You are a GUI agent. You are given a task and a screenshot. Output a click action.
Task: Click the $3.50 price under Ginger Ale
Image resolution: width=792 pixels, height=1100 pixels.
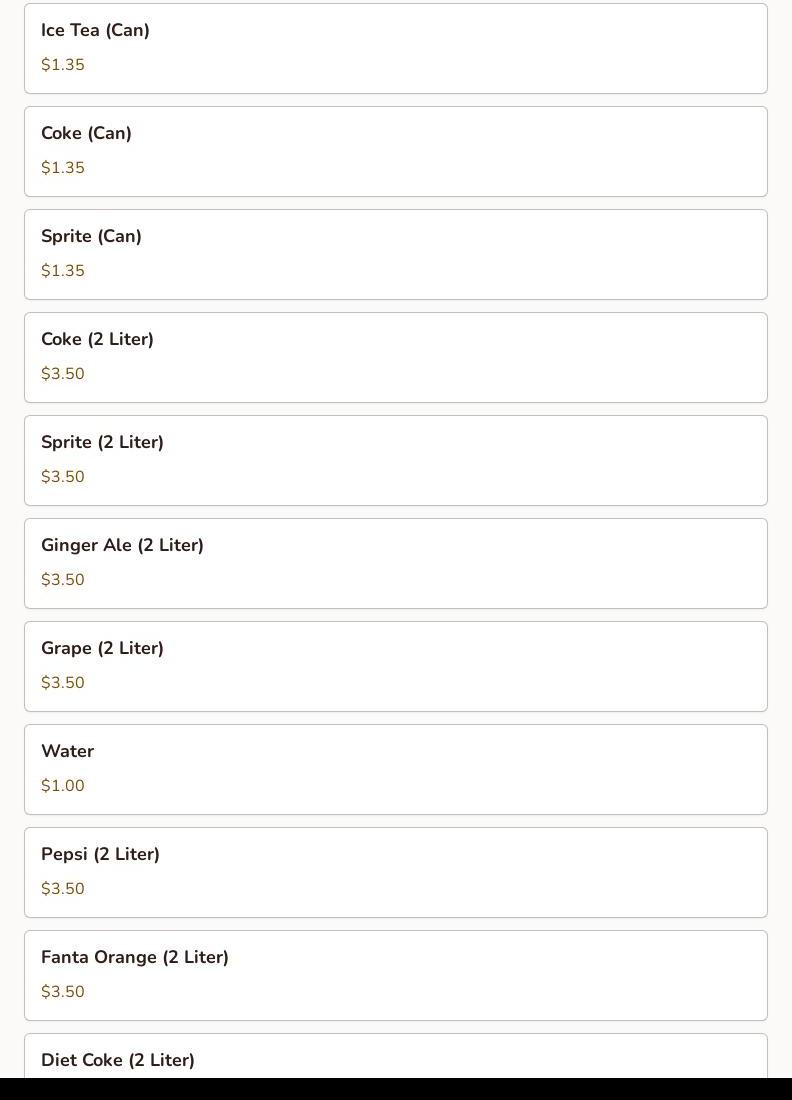click(x=63, y=580)
